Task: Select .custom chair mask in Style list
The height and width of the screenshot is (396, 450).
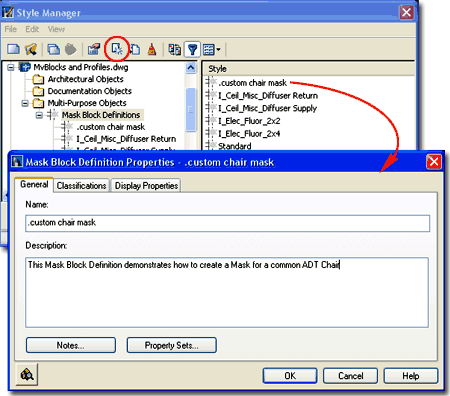Action: tap(252, 83)
